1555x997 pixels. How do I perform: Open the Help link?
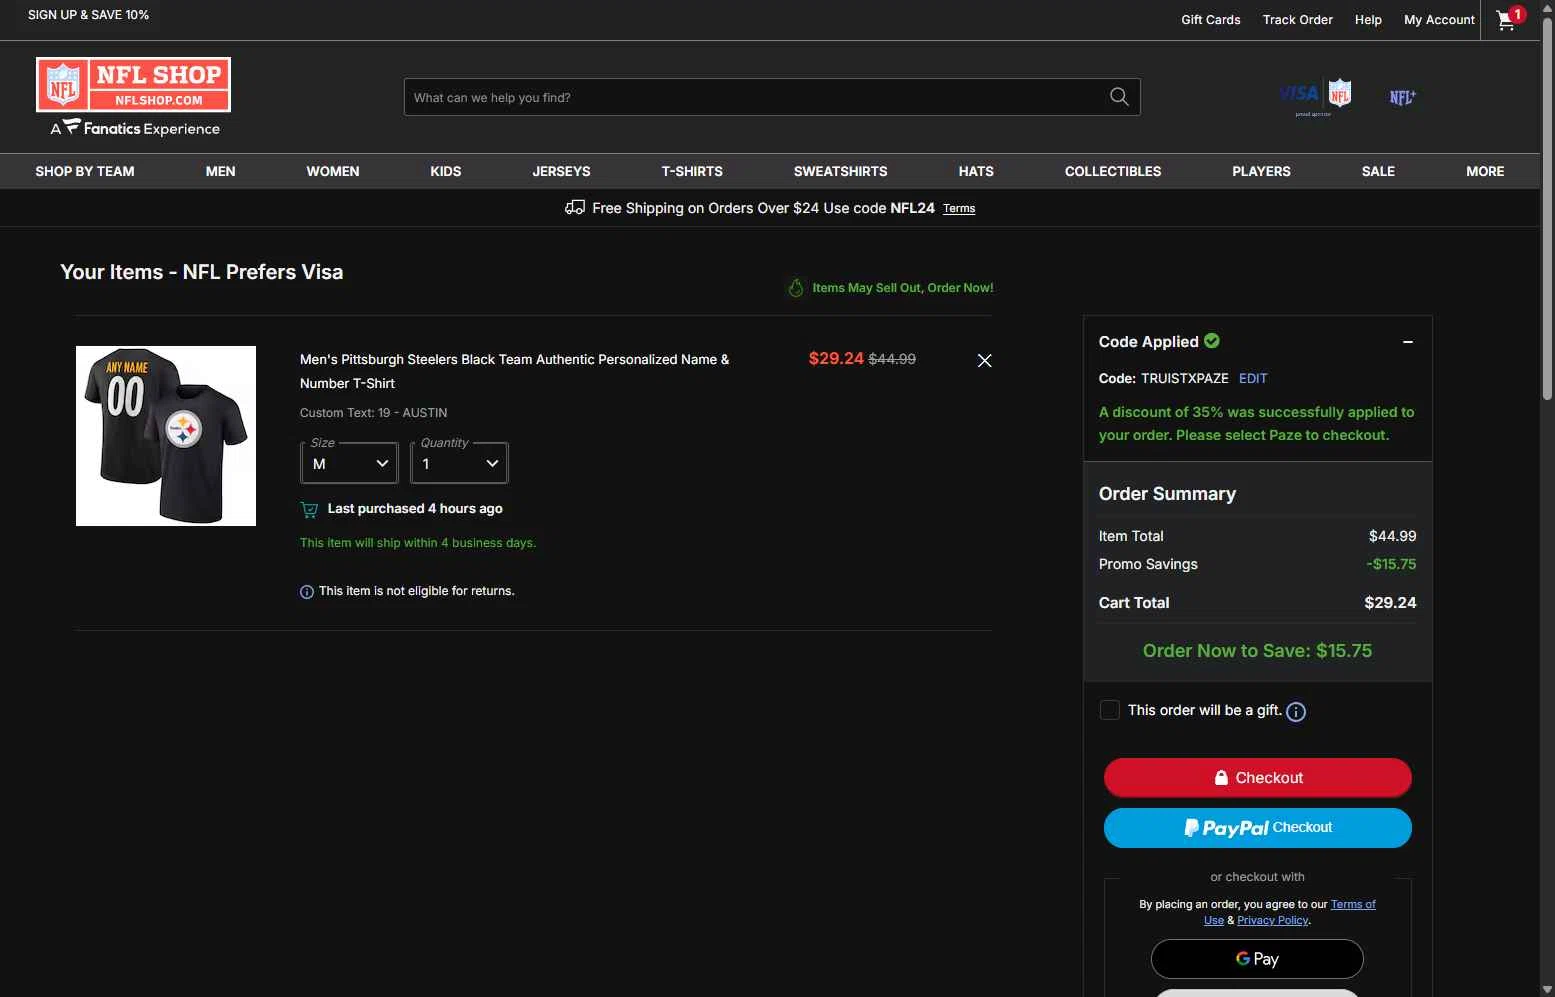click(x=1368, y=20)
